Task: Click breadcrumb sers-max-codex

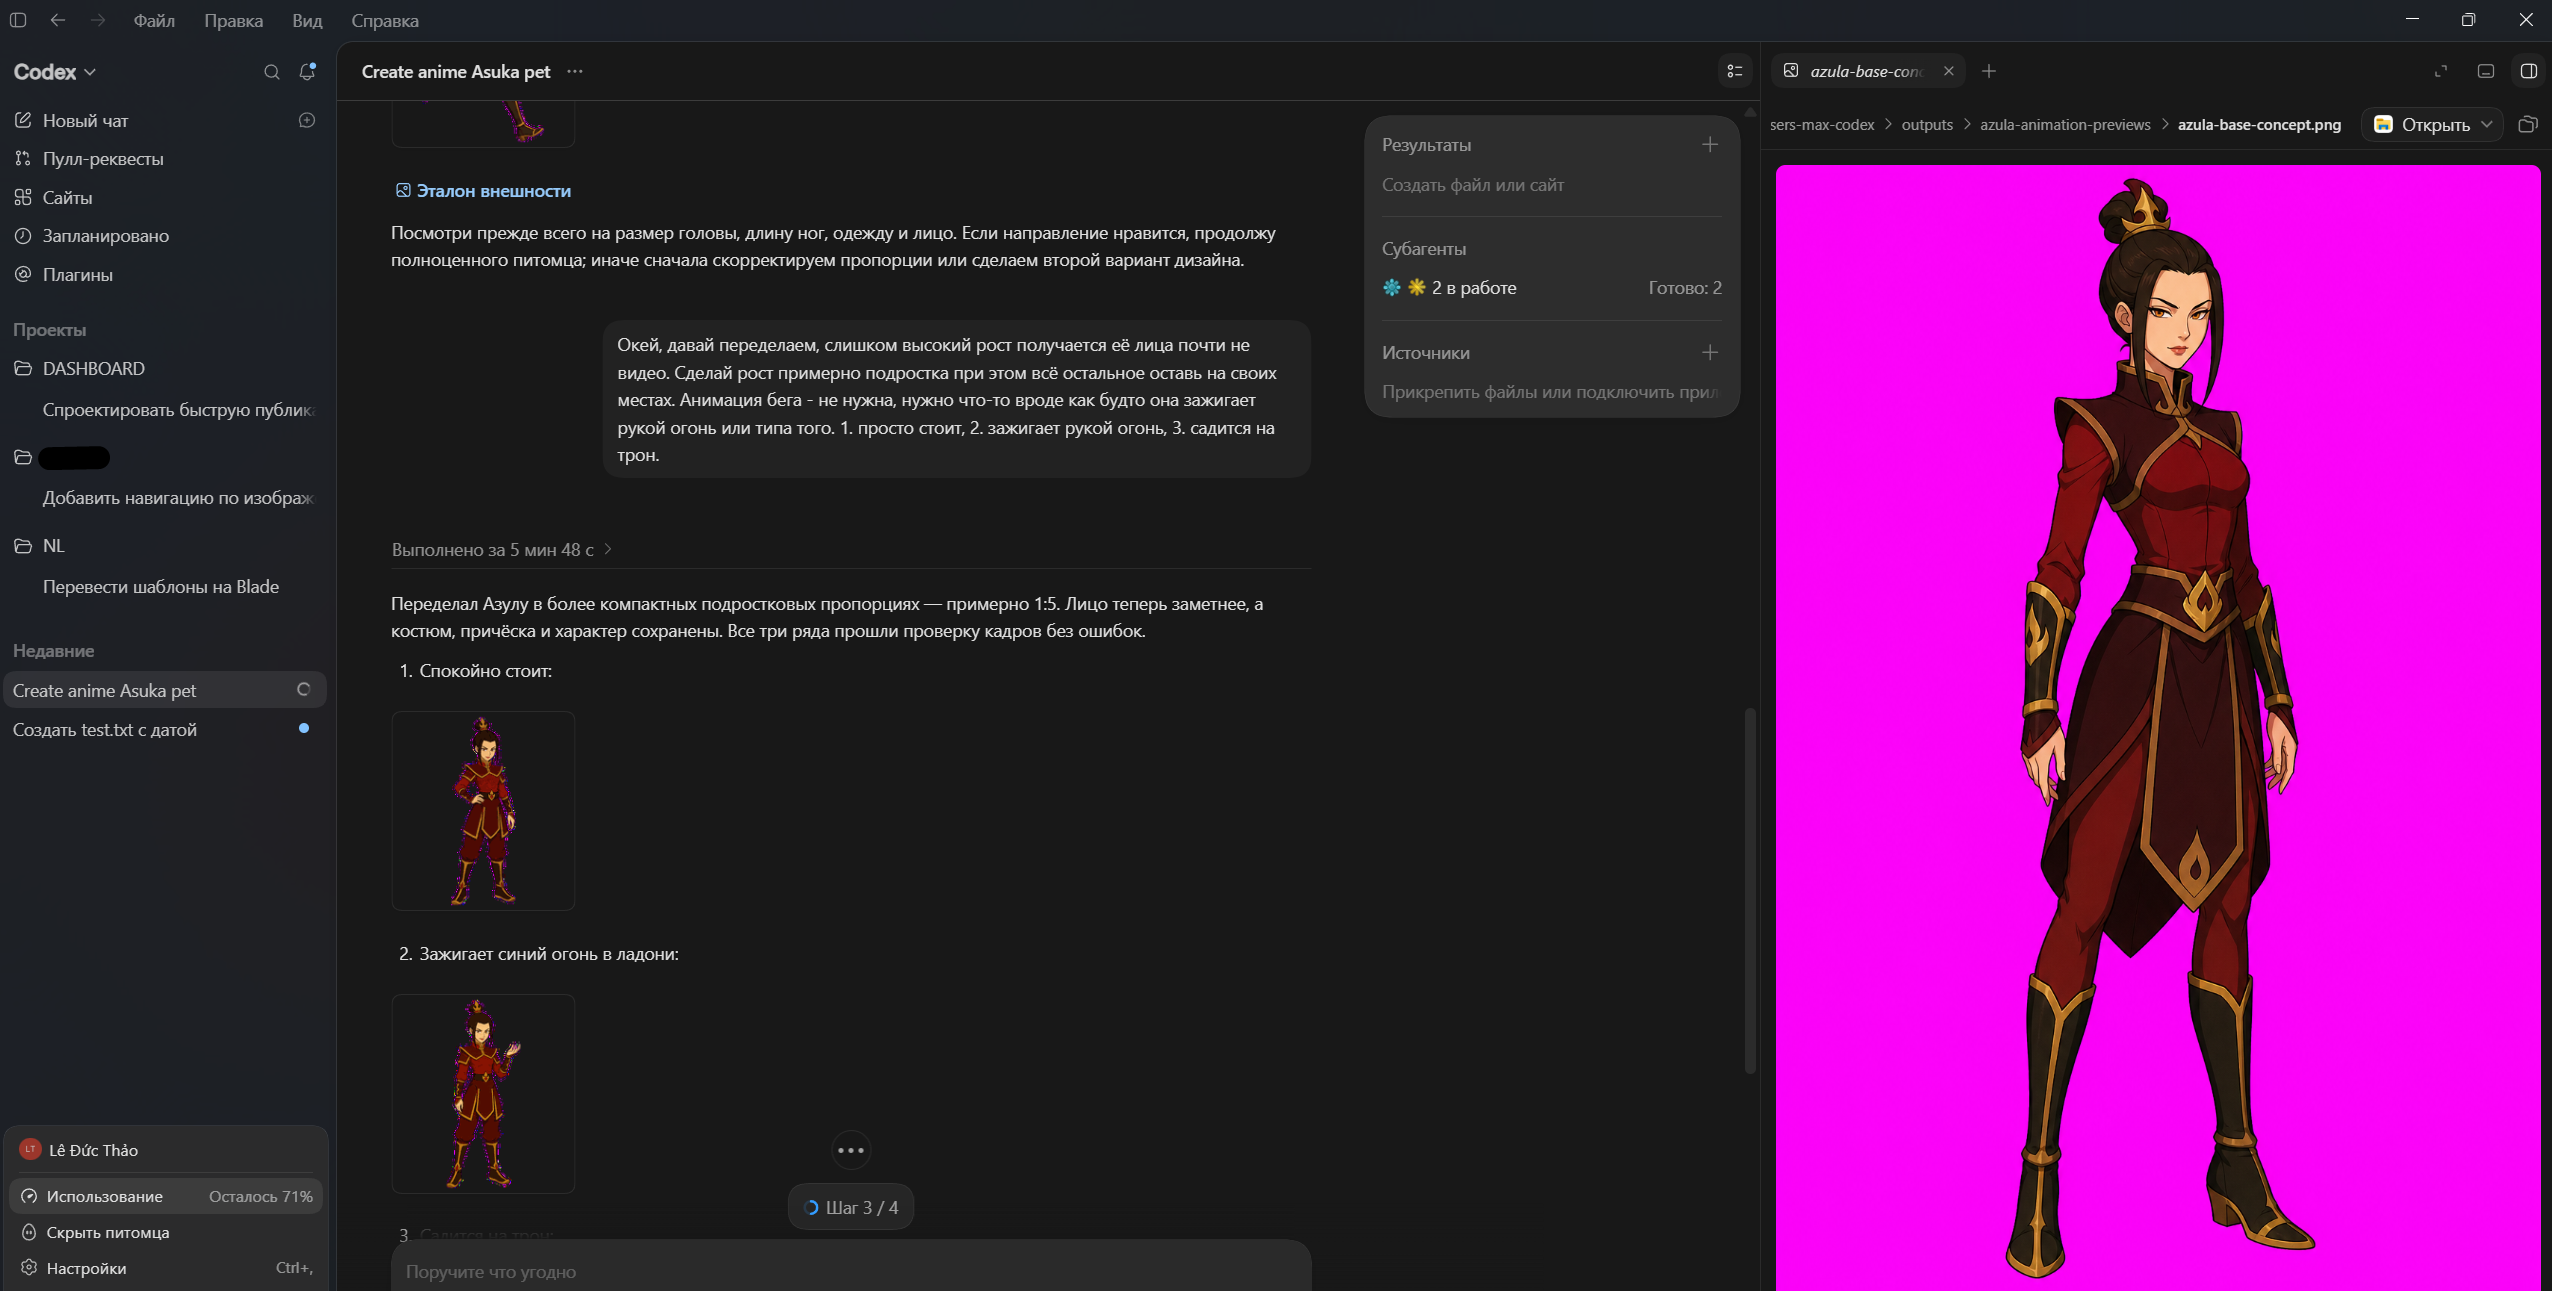Action: (x=1822, y=125)
